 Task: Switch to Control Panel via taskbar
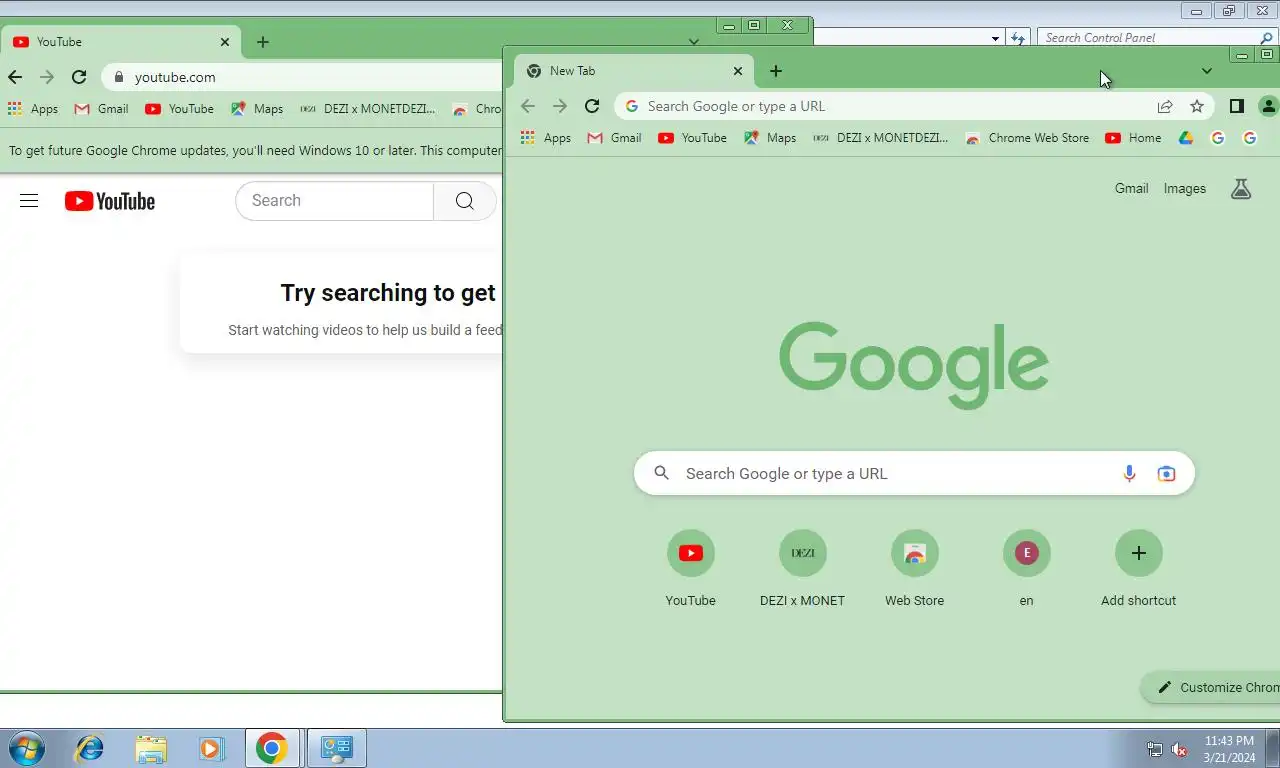point(337,748)
